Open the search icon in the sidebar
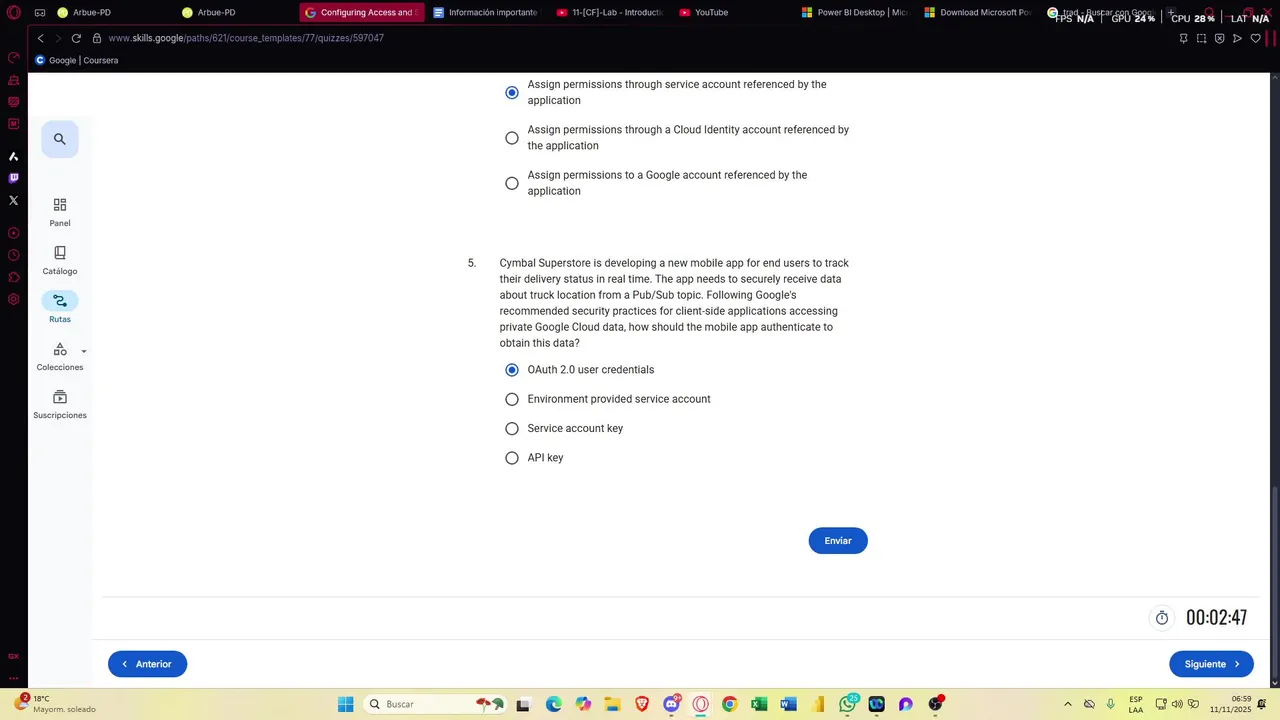This screenshot has width=1280, height=720. (x=60, y=139)
